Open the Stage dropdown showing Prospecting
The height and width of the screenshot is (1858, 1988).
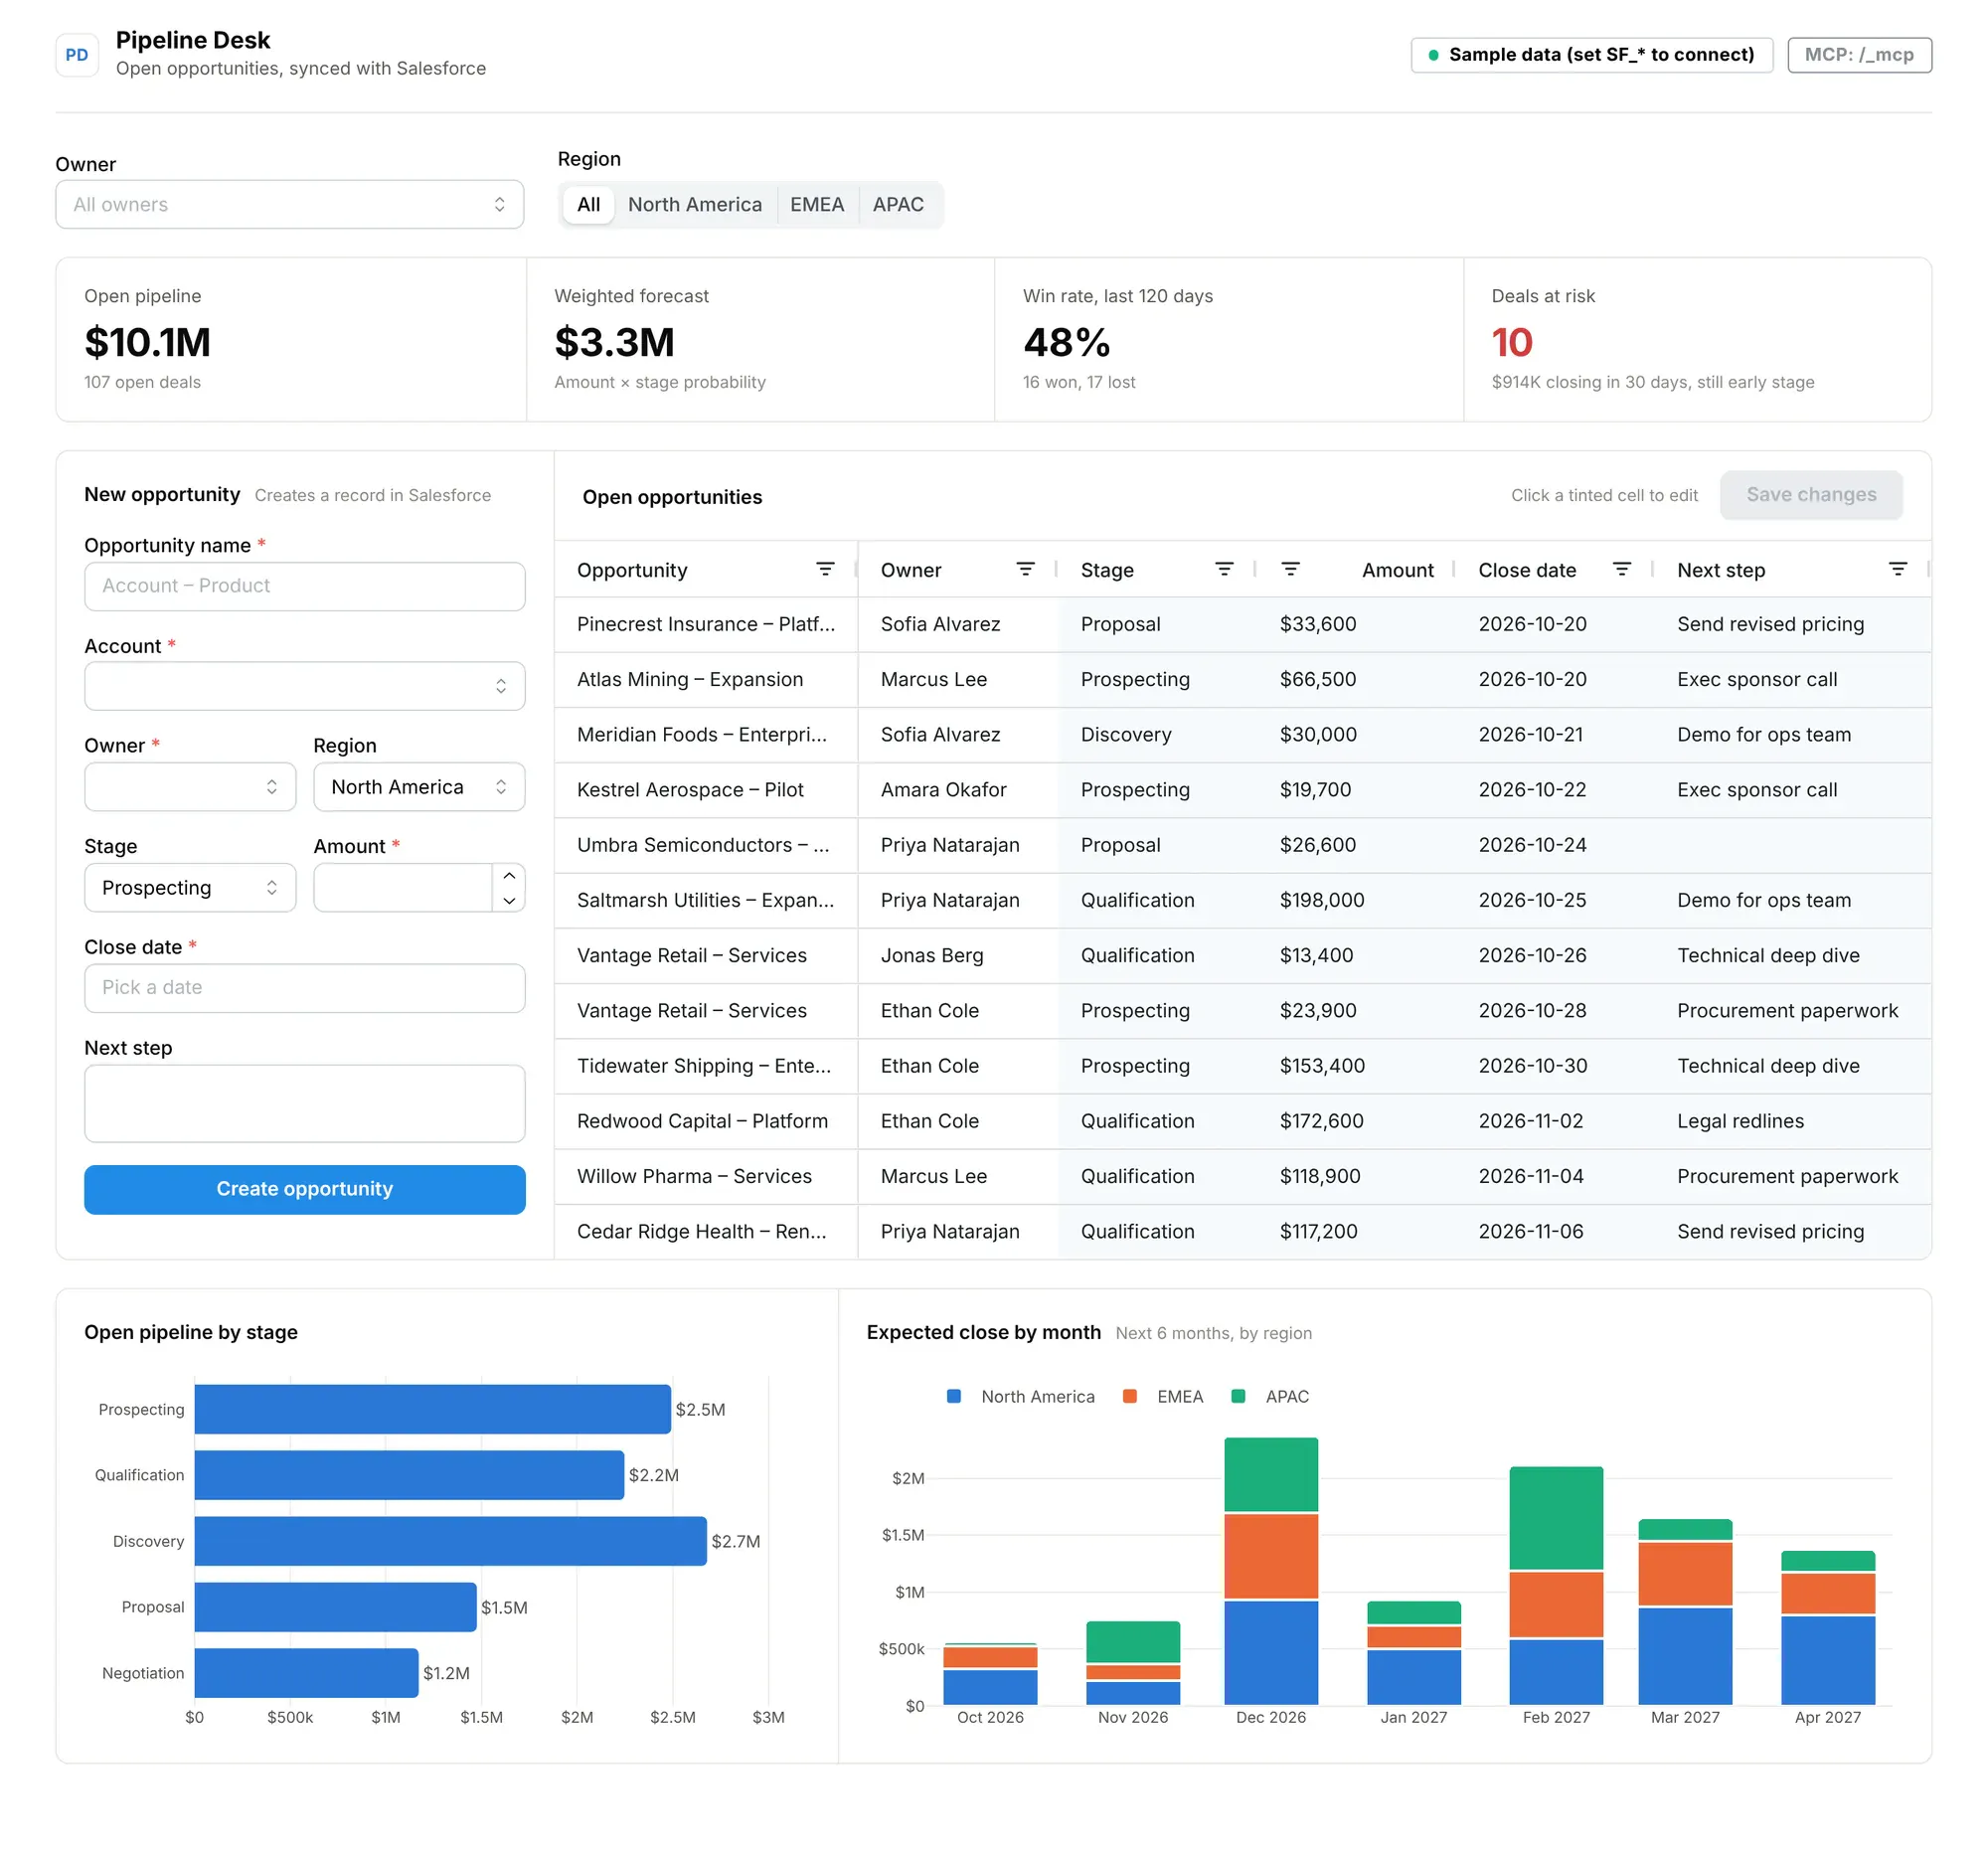(x=190, y=888)
